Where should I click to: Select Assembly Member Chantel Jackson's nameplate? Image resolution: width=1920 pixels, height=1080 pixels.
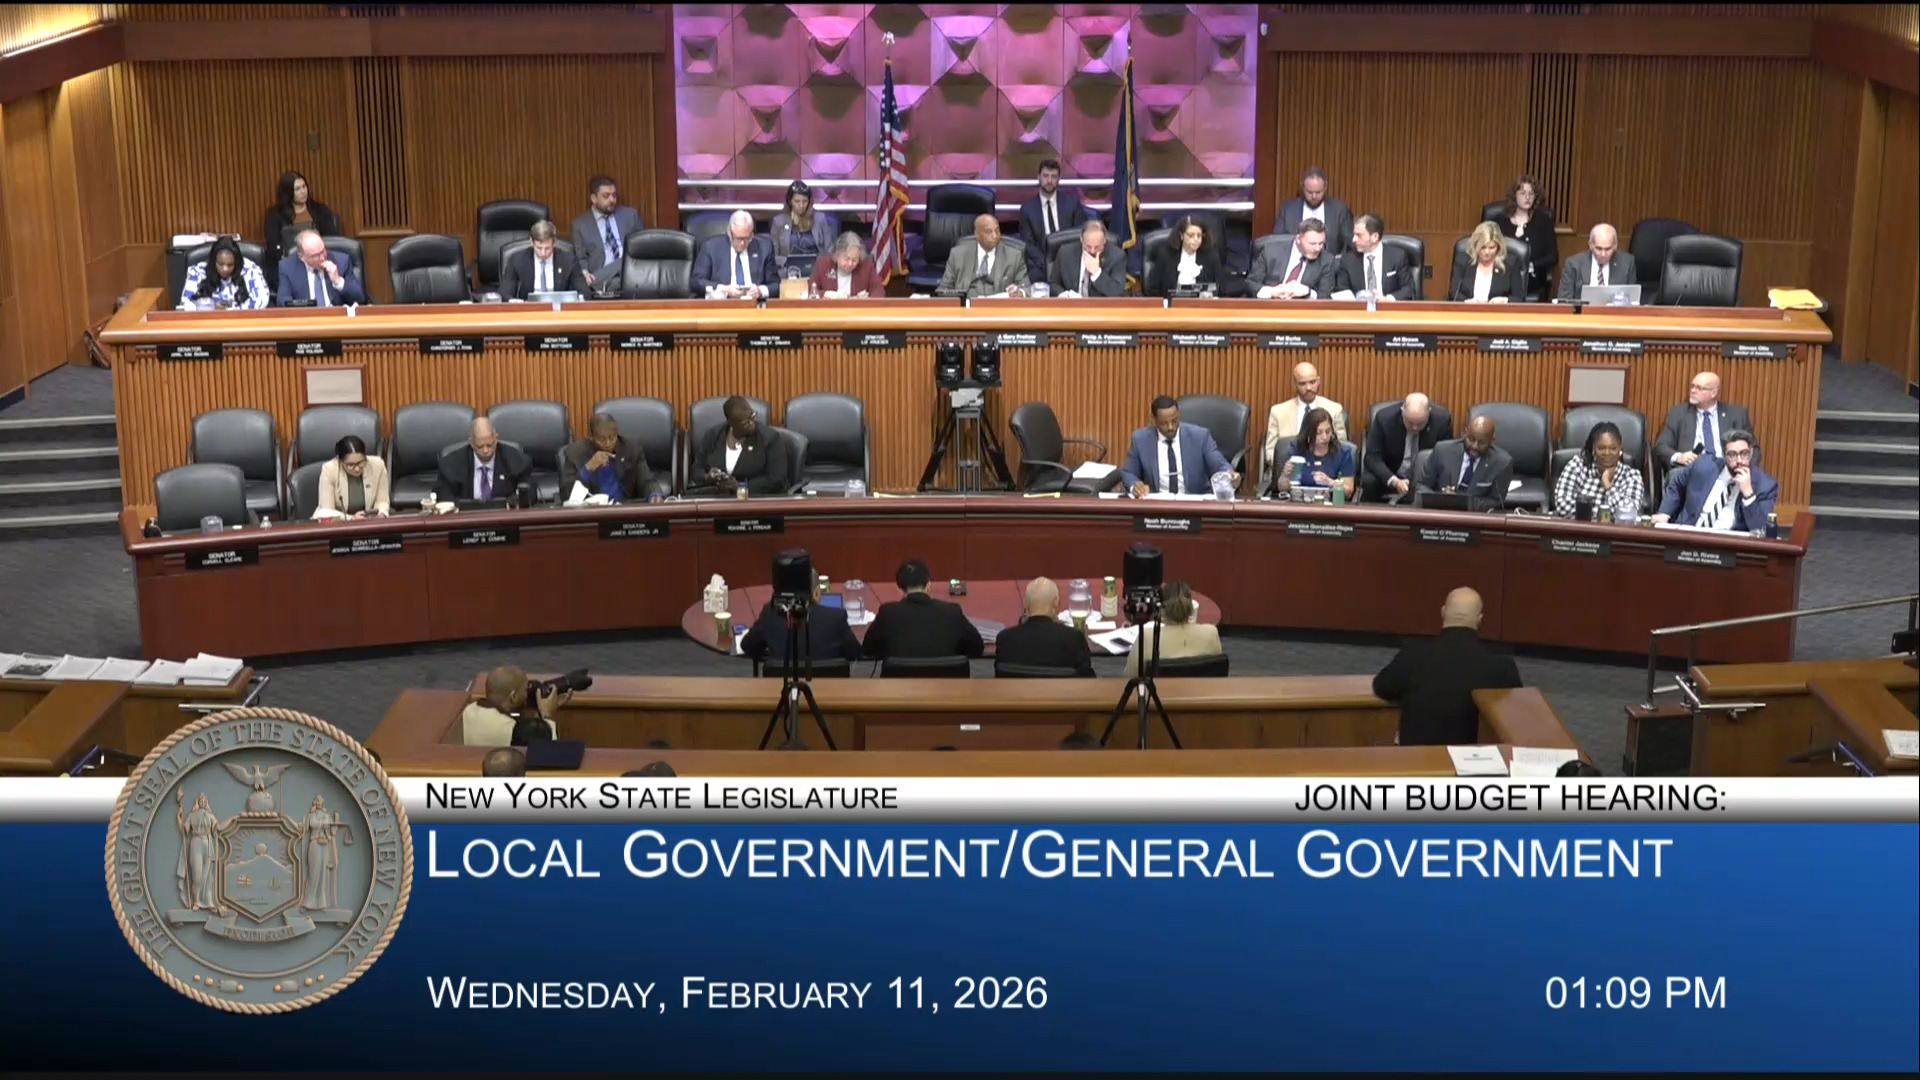(x=1576, y=546)
